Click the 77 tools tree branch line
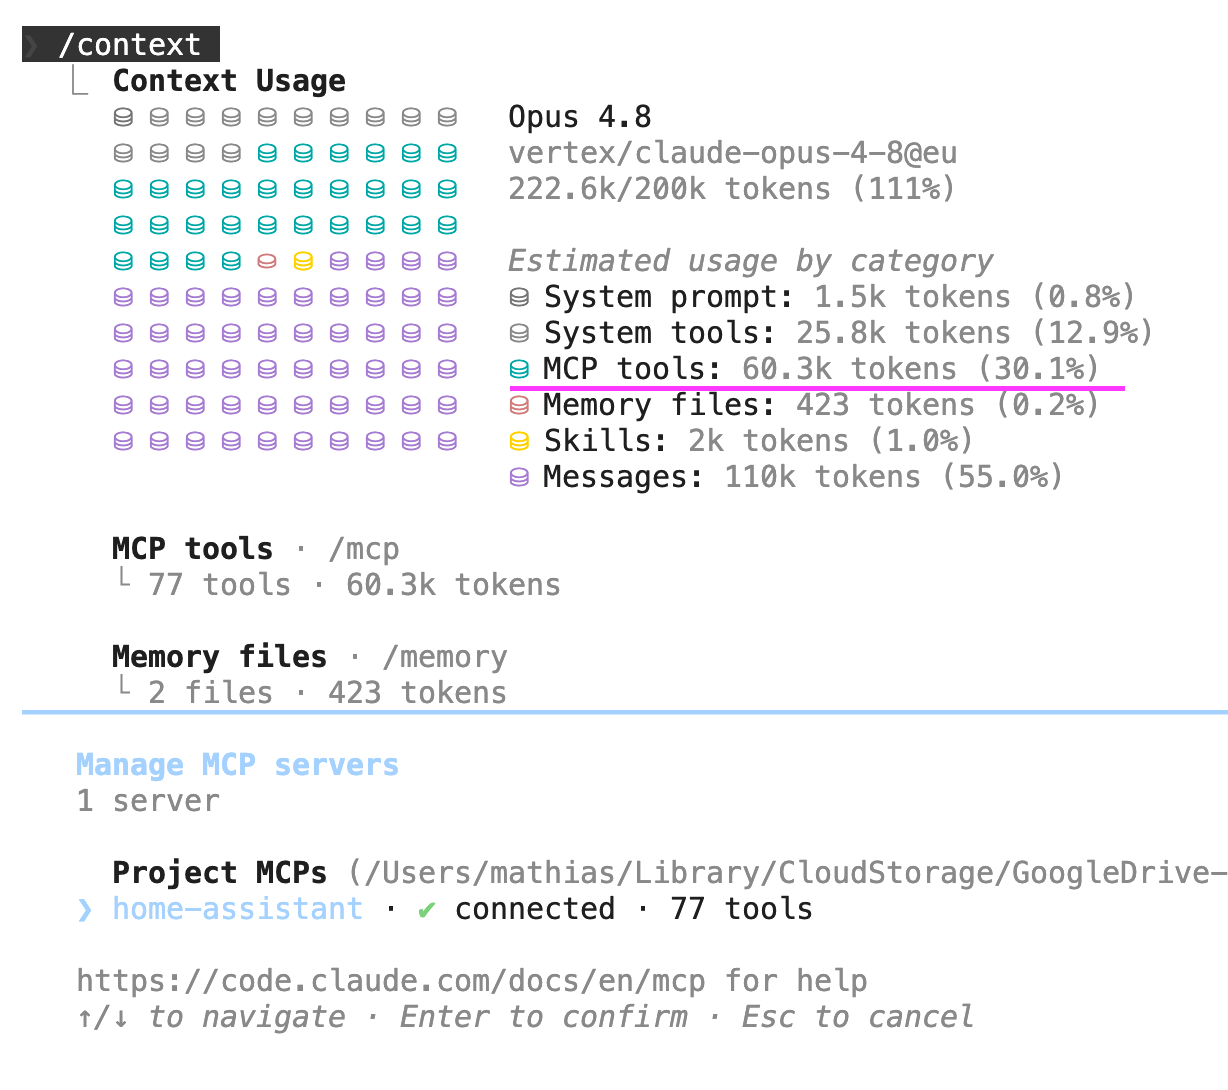This screenshot has width=1228, height=1090. 123,580
